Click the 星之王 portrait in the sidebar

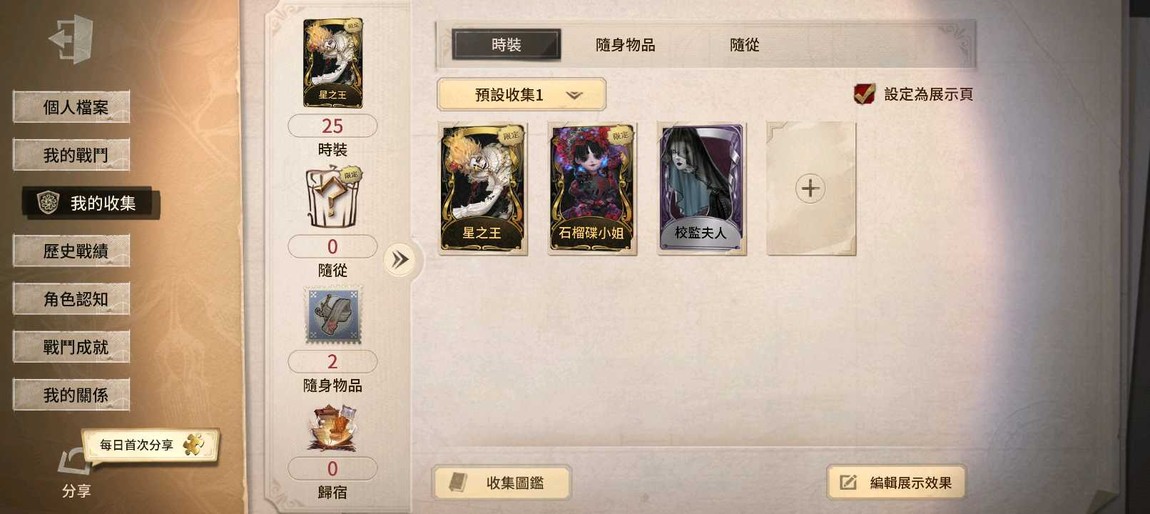(x=333, y=63)
